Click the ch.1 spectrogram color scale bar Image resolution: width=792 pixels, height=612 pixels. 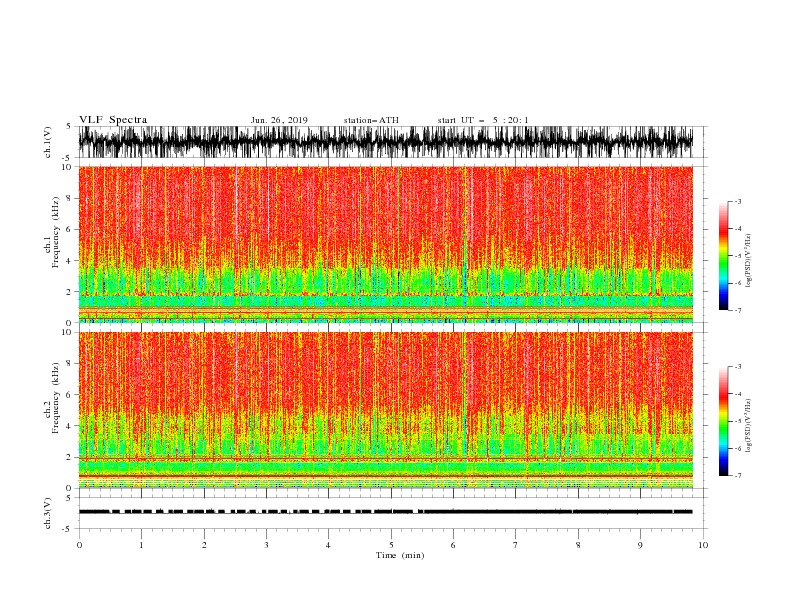tap(723, 256)
